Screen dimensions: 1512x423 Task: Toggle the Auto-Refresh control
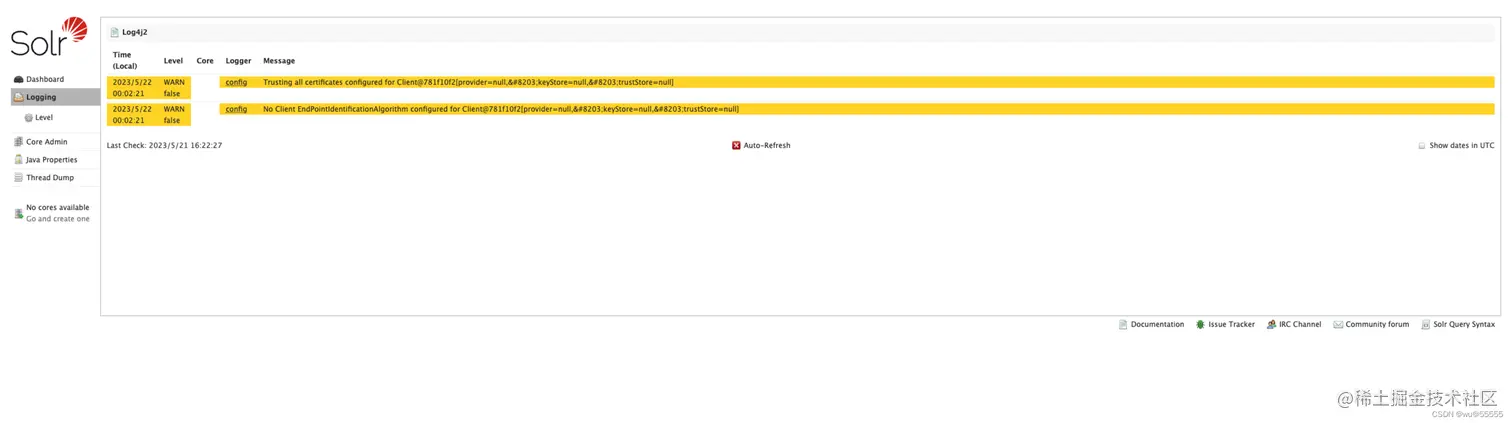(761, 145)
